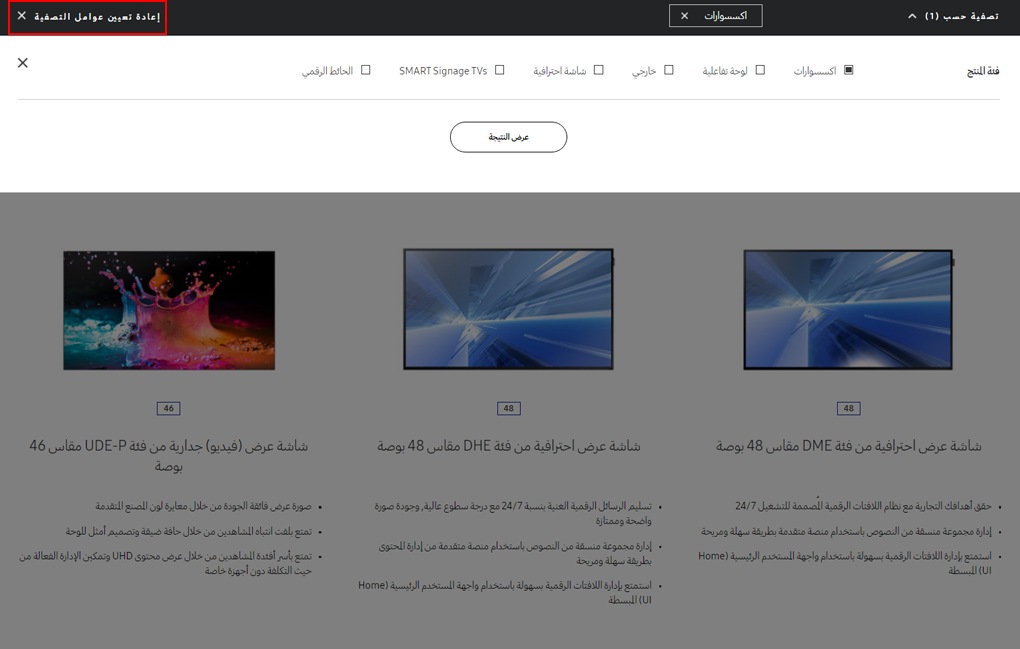Open the DHE 48 inch display image
This screenshot has height=649, width=1020.
(509, 309)
